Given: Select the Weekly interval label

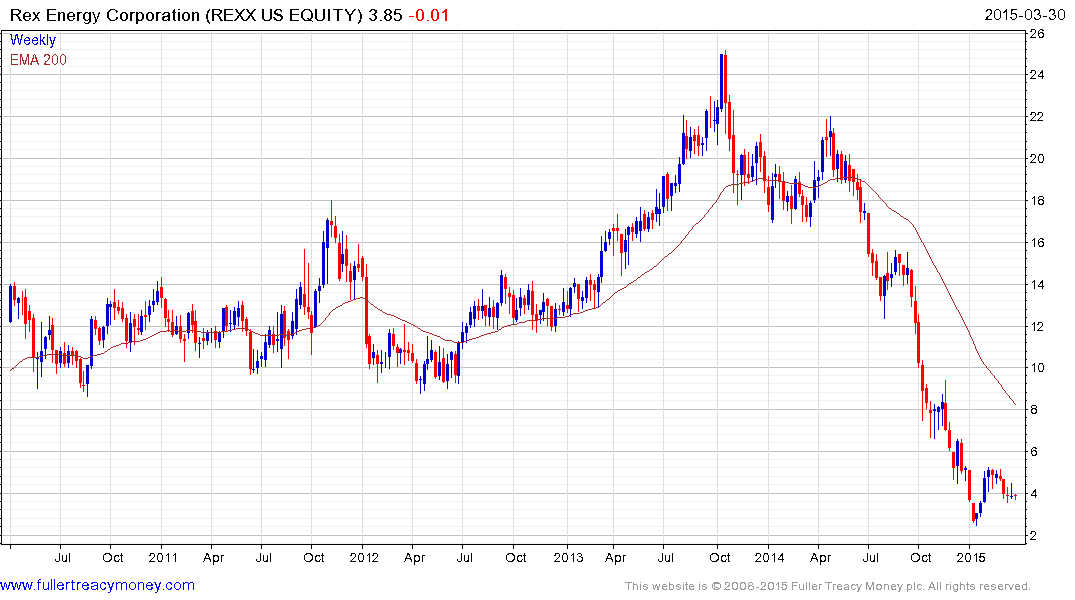Looking at the screenshot, I should 33,41.
